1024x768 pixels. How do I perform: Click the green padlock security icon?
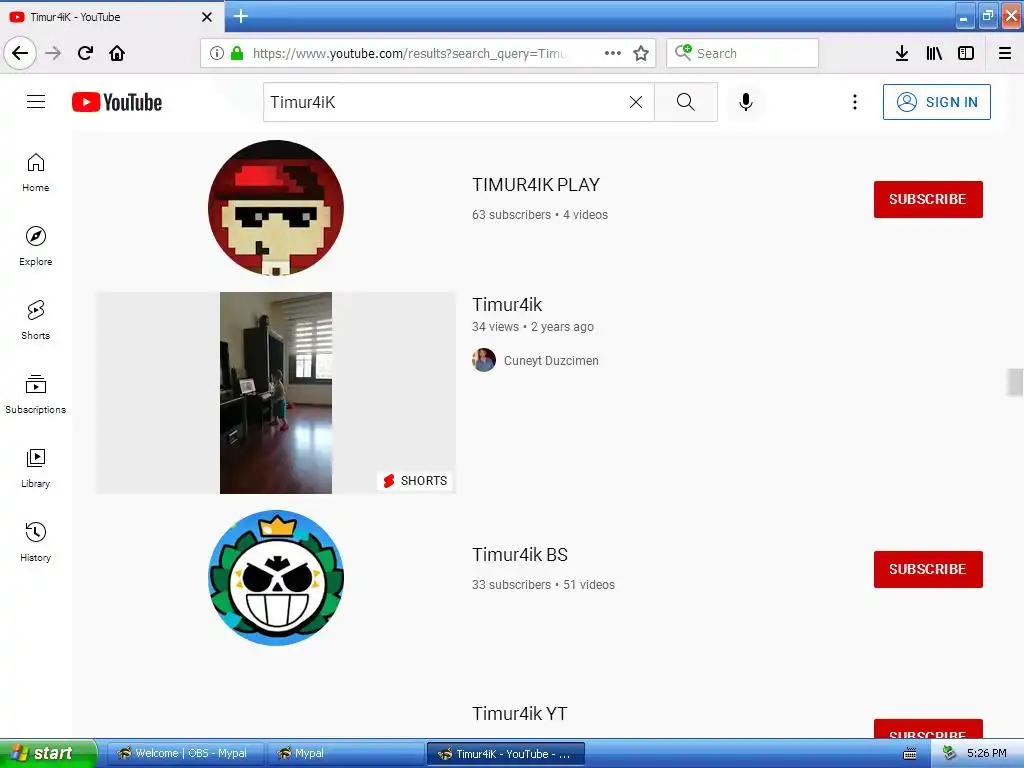click(x=238, y=53)
